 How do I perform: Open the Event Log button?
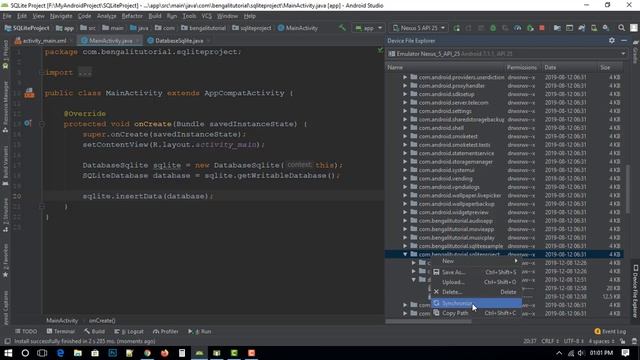click(x=610, y=331)
